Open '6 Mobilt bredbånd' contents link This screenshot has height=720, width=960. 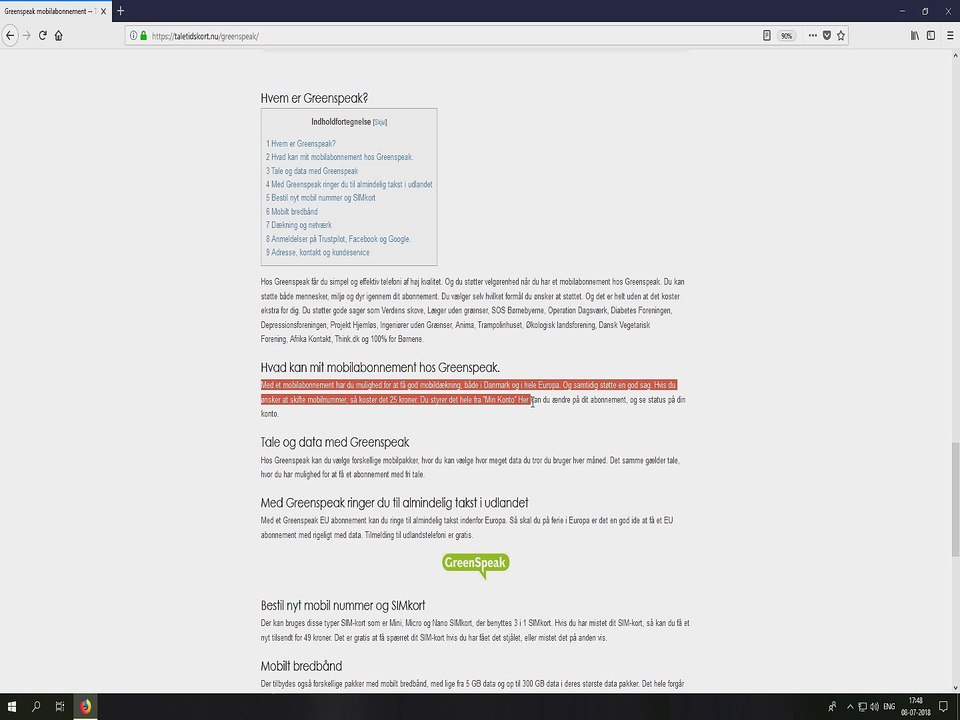[x=291, y=212]
